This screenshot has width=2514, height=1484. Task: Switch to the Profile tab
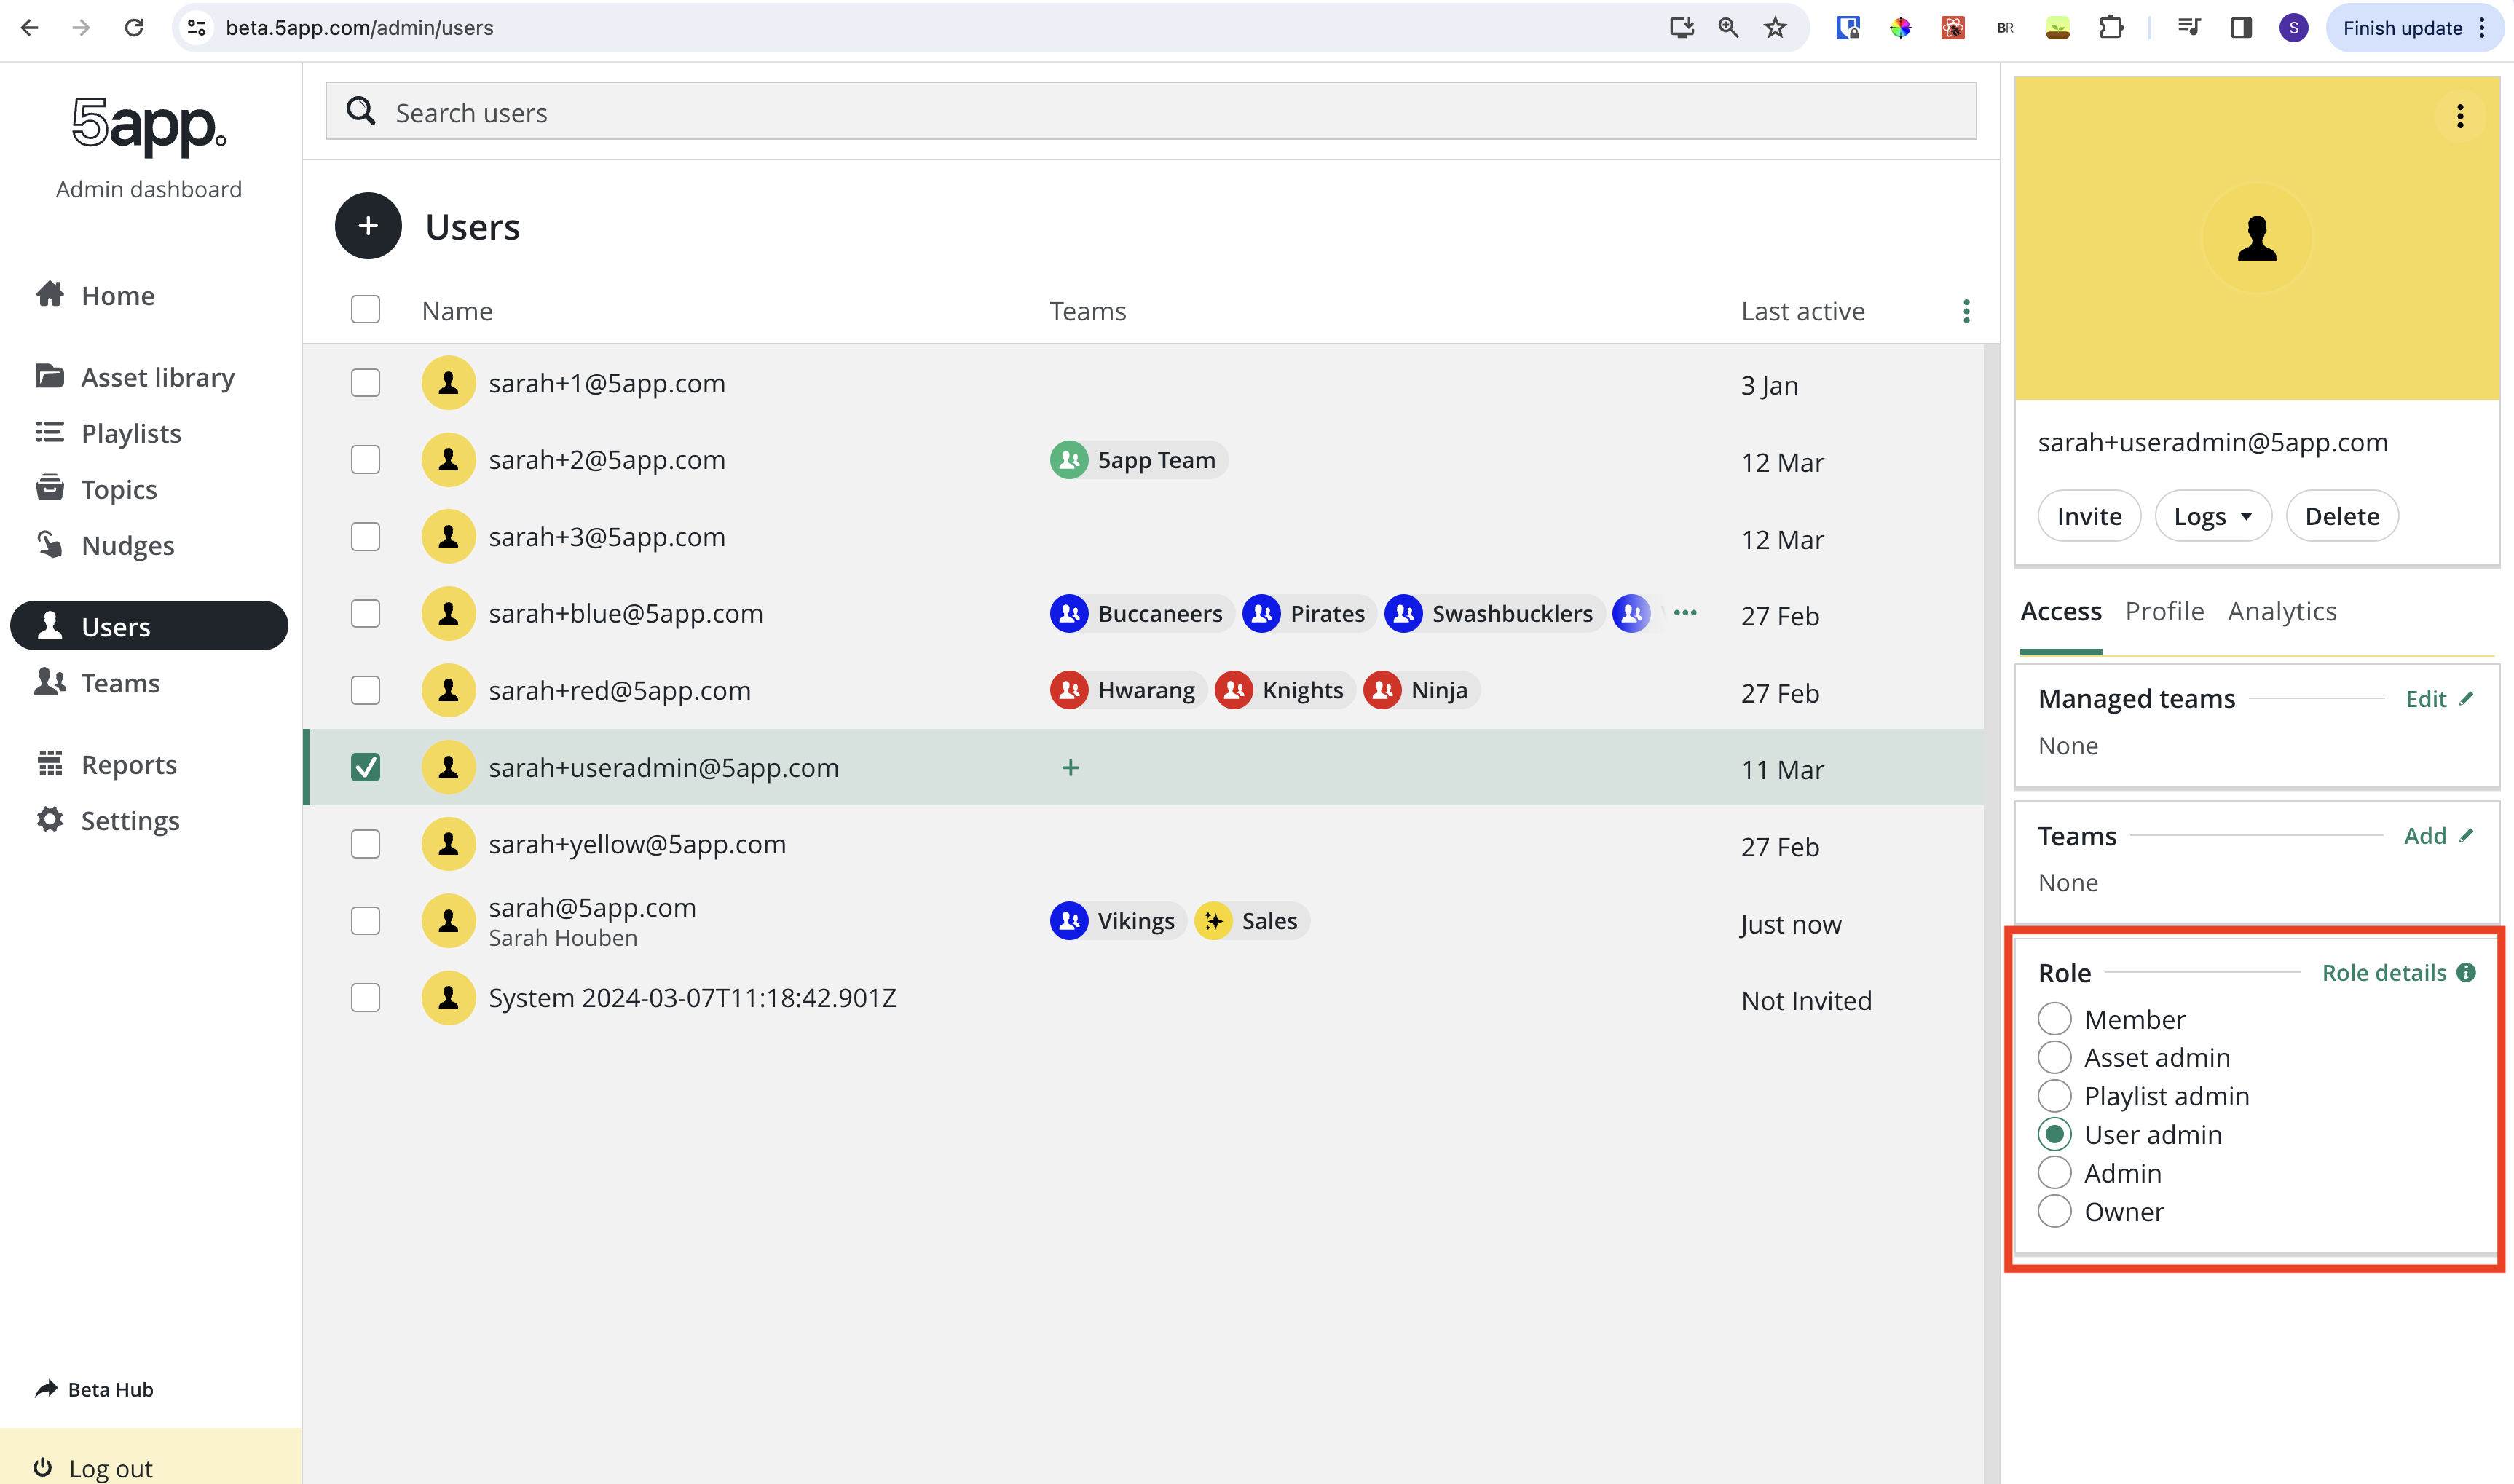(2164, 611)
